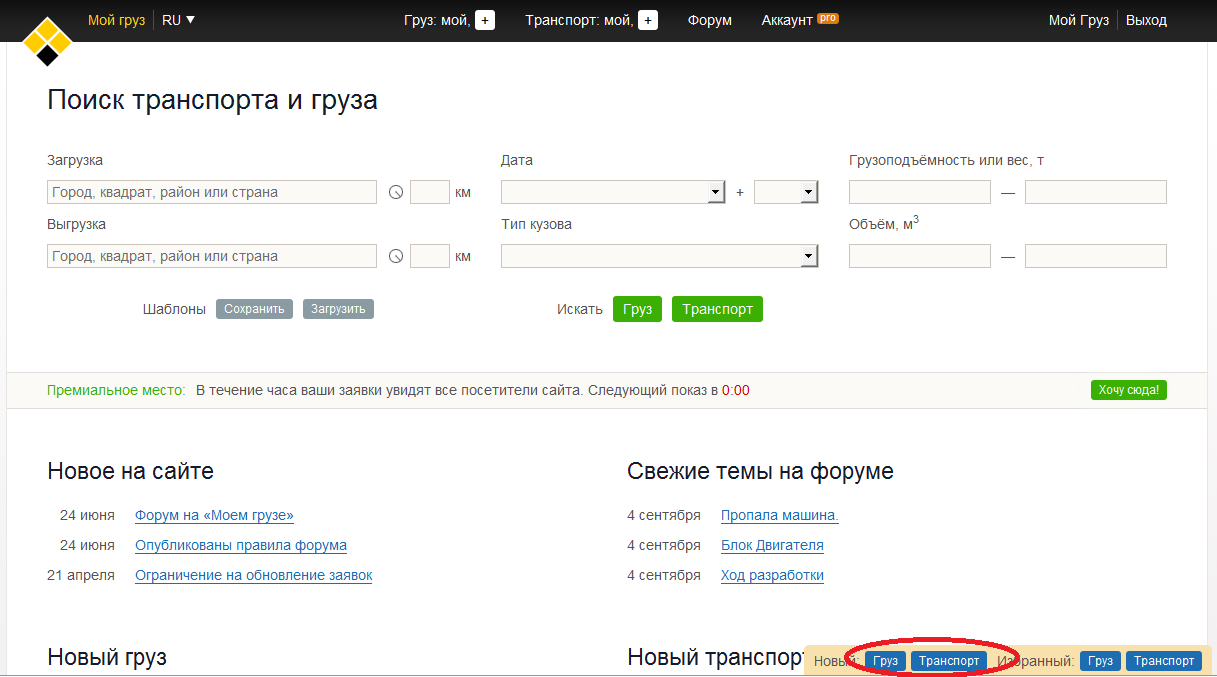Screen dimensions: 1217x677
Task: Click the Сохранить template button
Action: pos(254,309)
